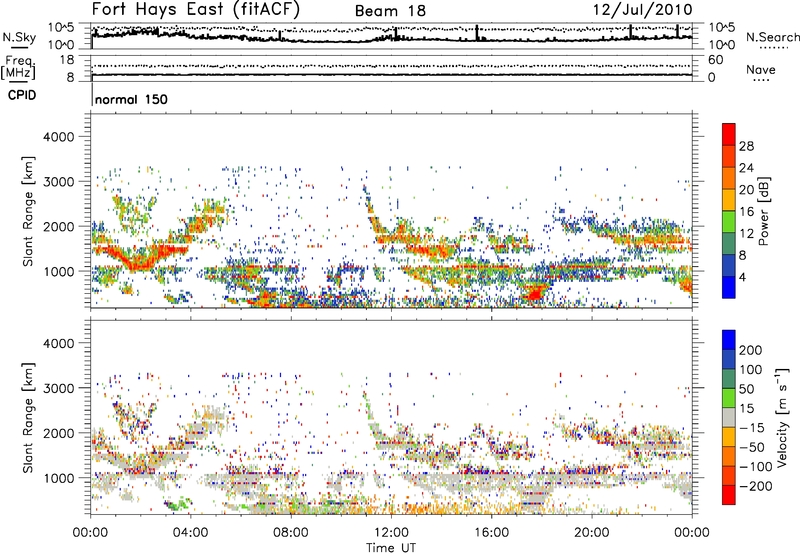Click the blue bottom segment of the Power color bar
Viewport: 800px width, 554px height.
(729, 287)
